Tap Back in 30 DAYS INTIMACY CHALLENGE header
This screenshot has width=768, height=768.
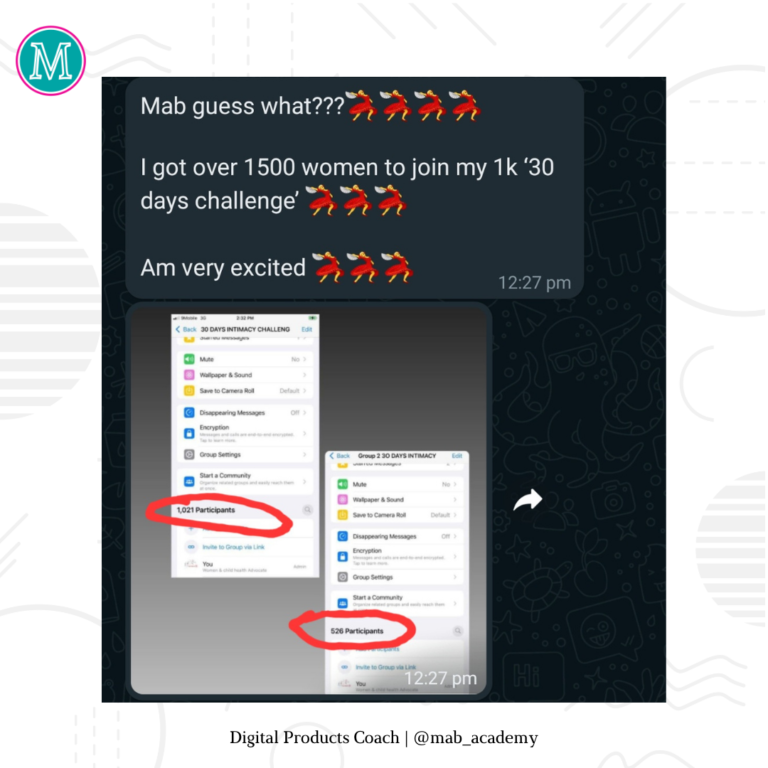pos(186,329)
